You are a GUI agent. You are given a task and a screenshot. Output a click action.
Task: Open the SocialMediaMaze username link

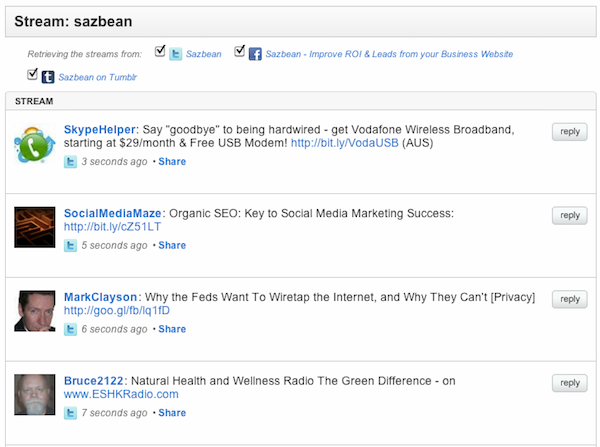pos(109,213)
